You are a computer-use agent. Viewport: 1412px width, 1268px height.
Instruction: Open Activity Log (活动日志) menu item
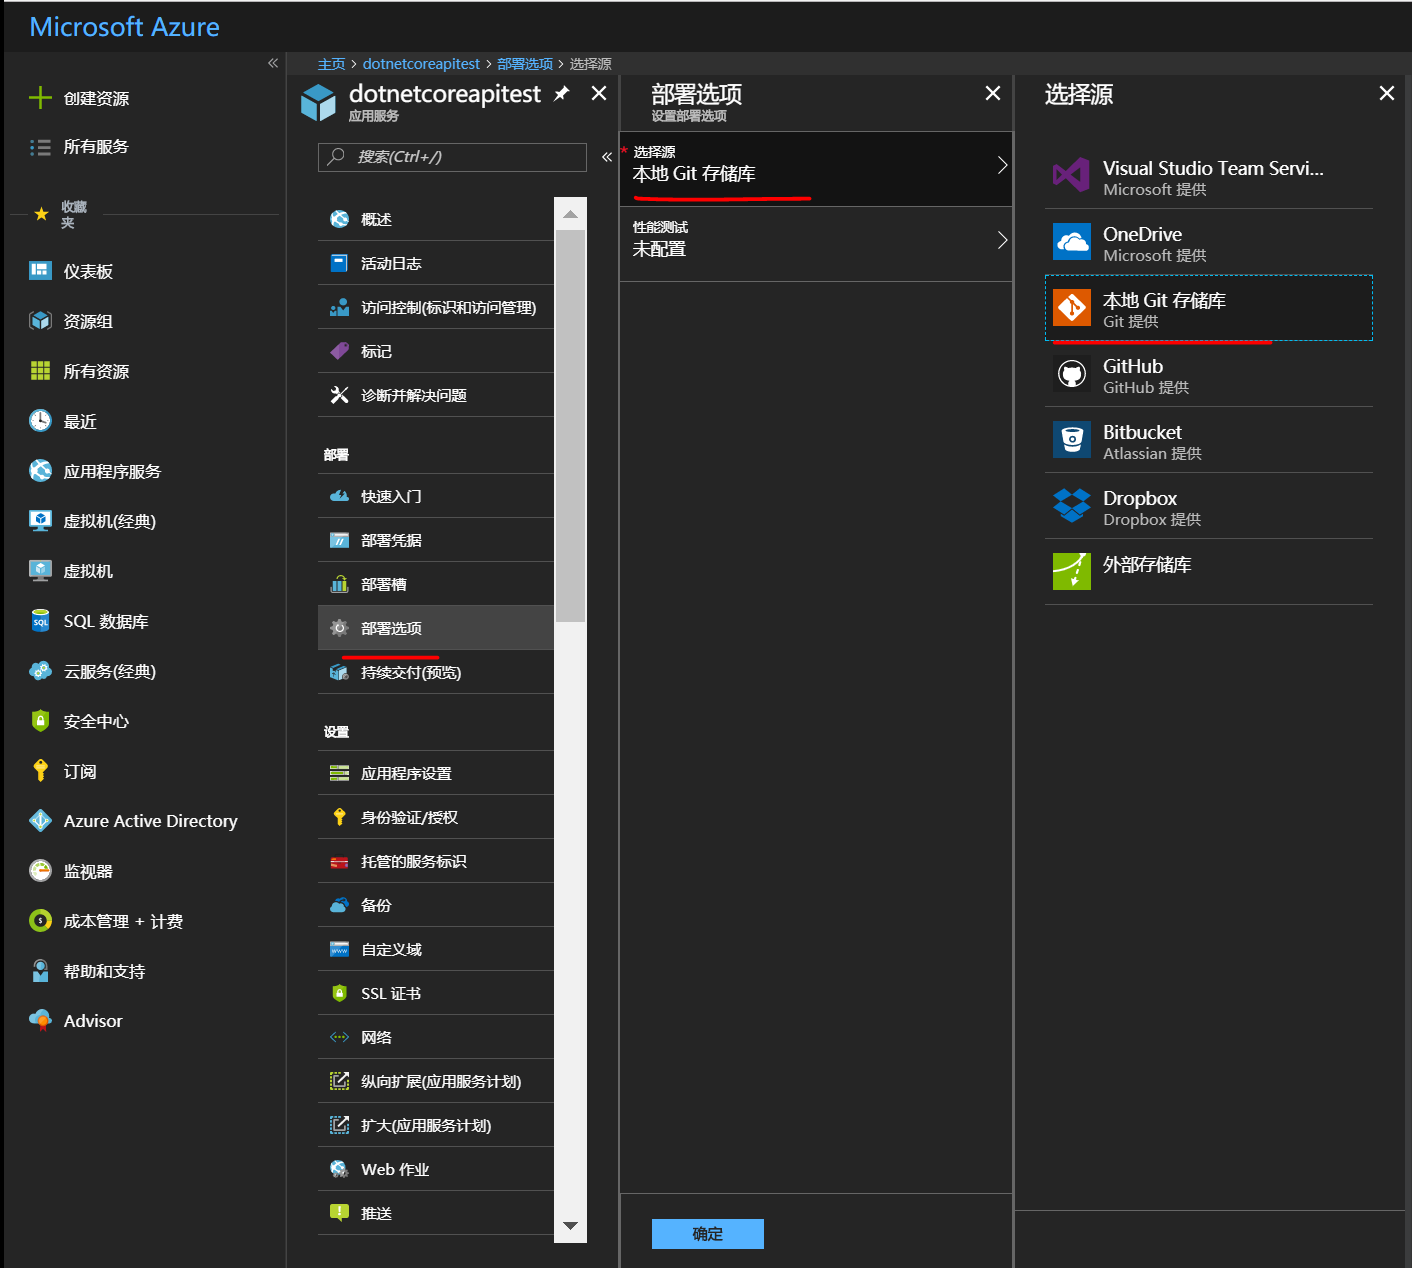coord(436,263)
